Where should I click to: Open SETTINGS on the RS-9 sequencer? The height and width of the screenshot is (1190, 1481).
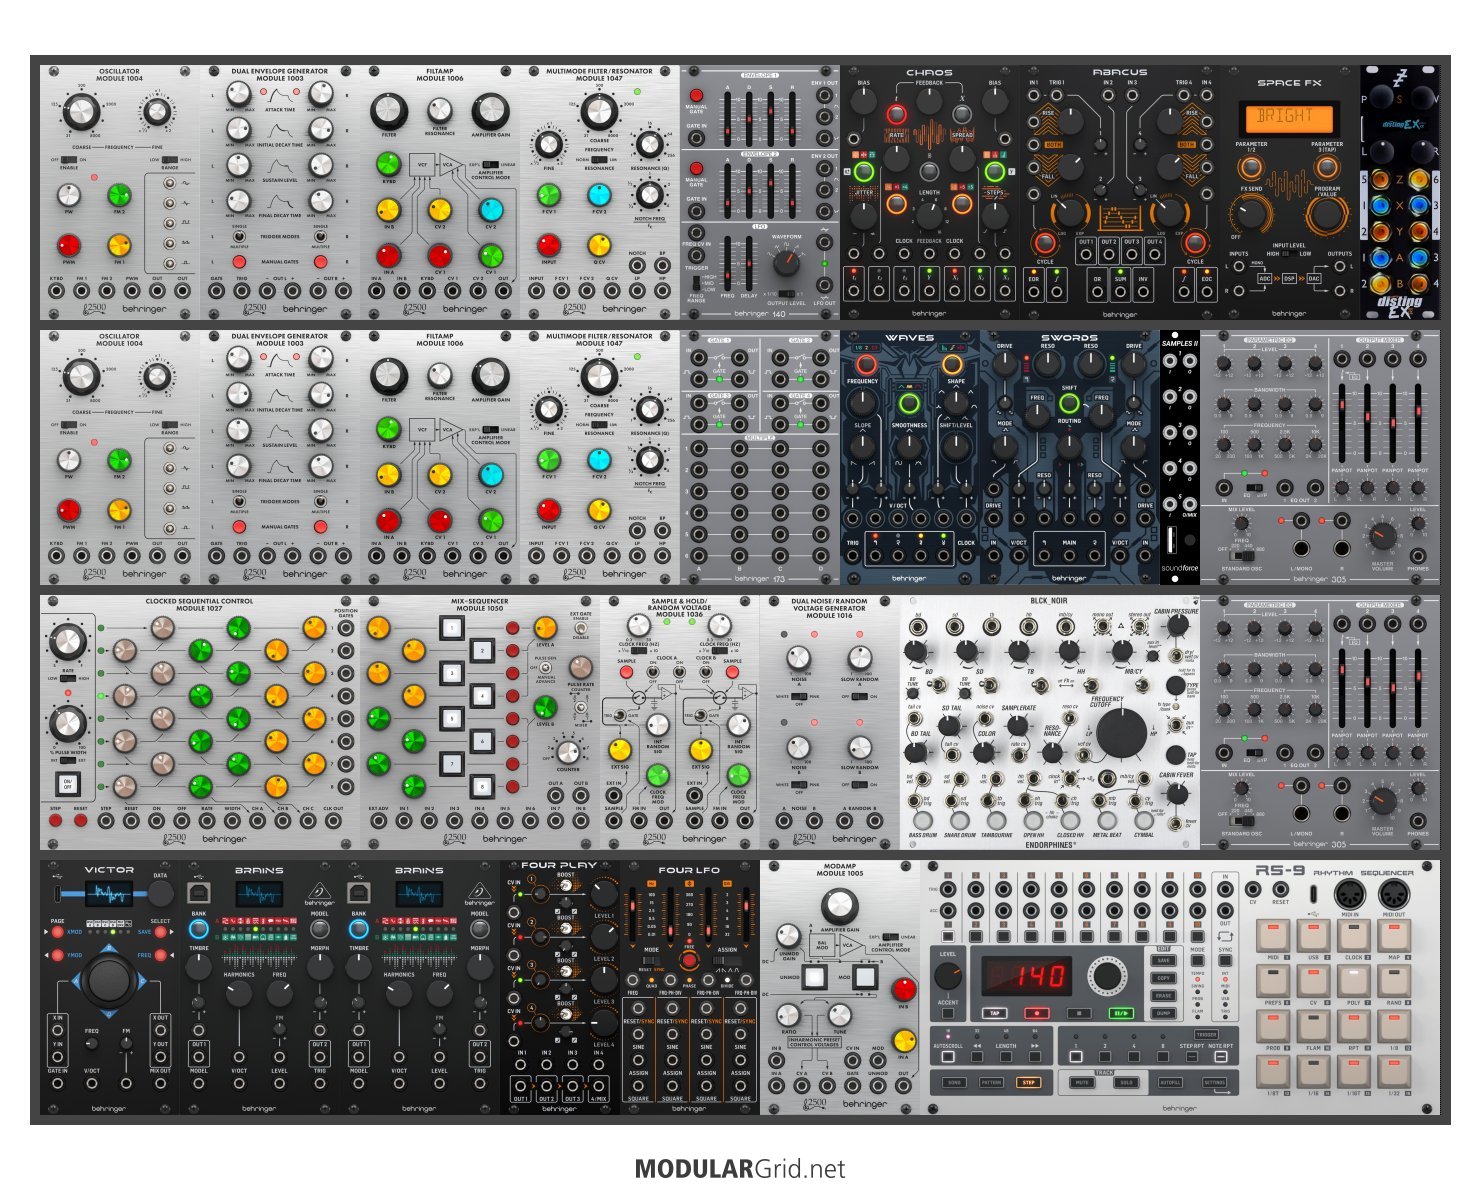pos(1214,1083)
